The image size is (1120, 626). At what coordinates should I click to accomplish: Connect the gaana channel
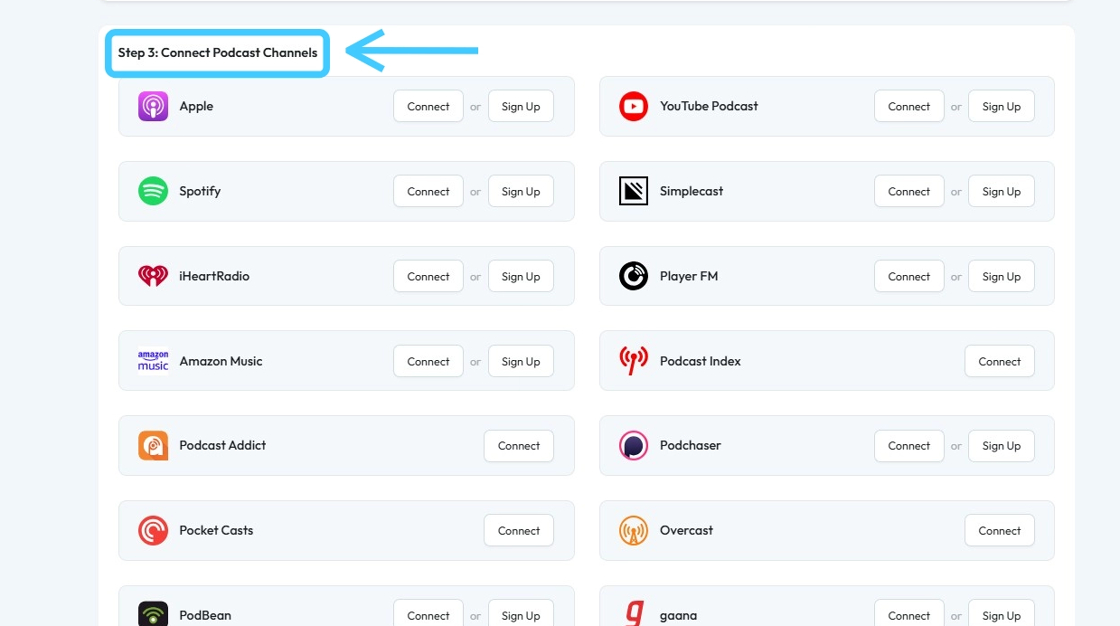point(909,614)
